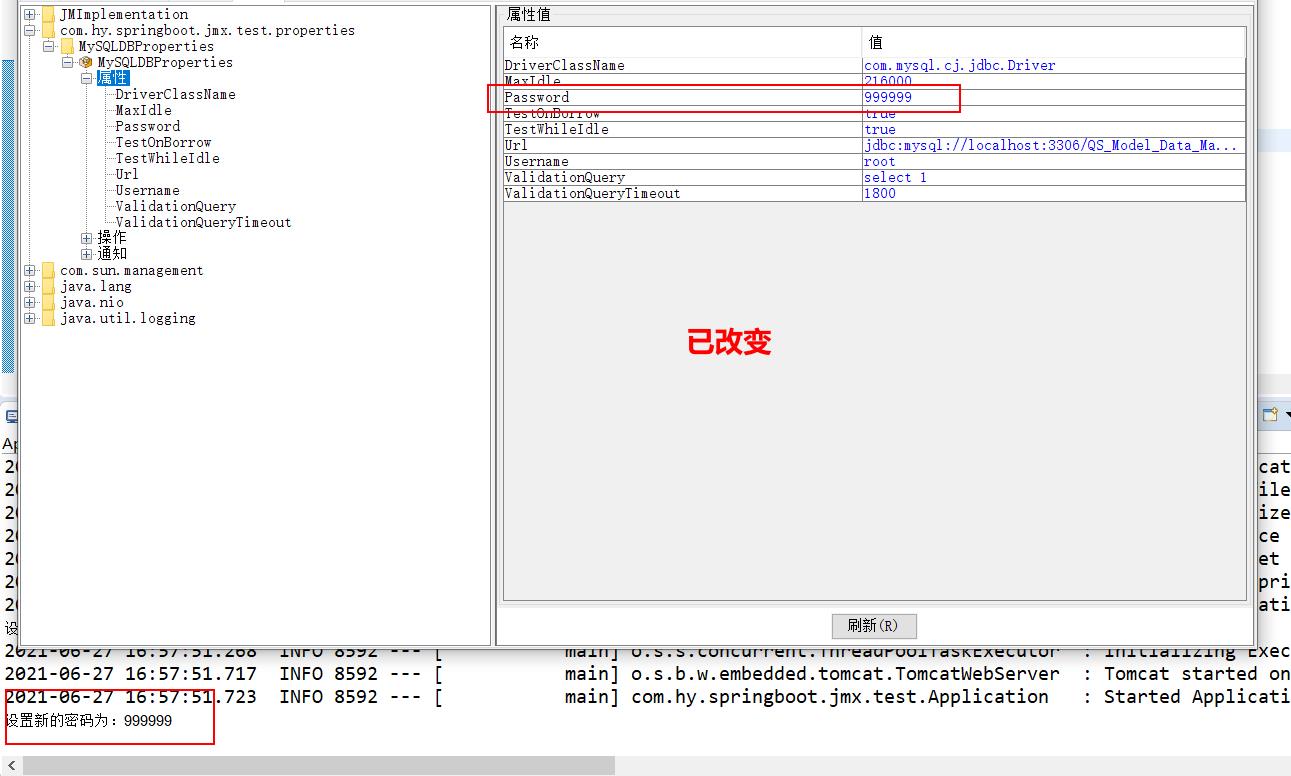The image size is (1291, 776).
Task: Expand the 通知 notifications node
Action: coord(87,254)
